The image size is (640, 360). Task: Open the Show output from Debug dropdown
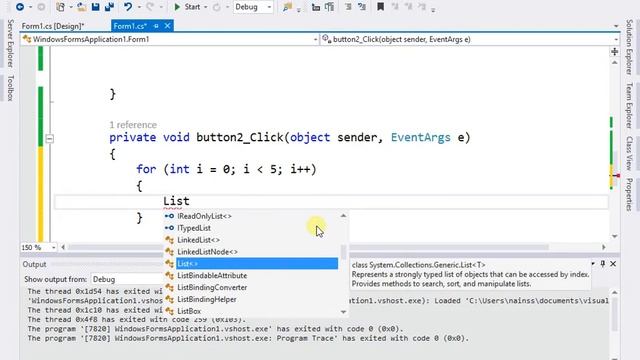127,280
